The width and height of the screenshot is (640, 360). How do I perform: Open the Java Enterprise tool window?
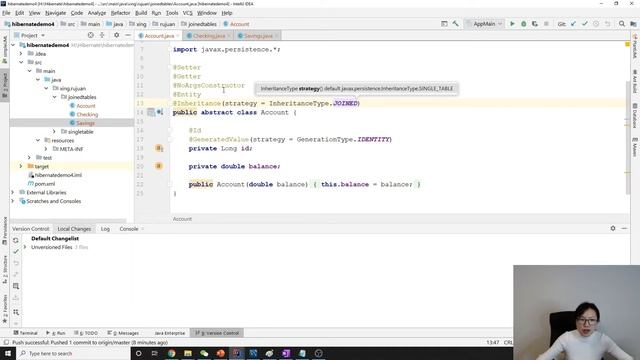click(169, 333)
